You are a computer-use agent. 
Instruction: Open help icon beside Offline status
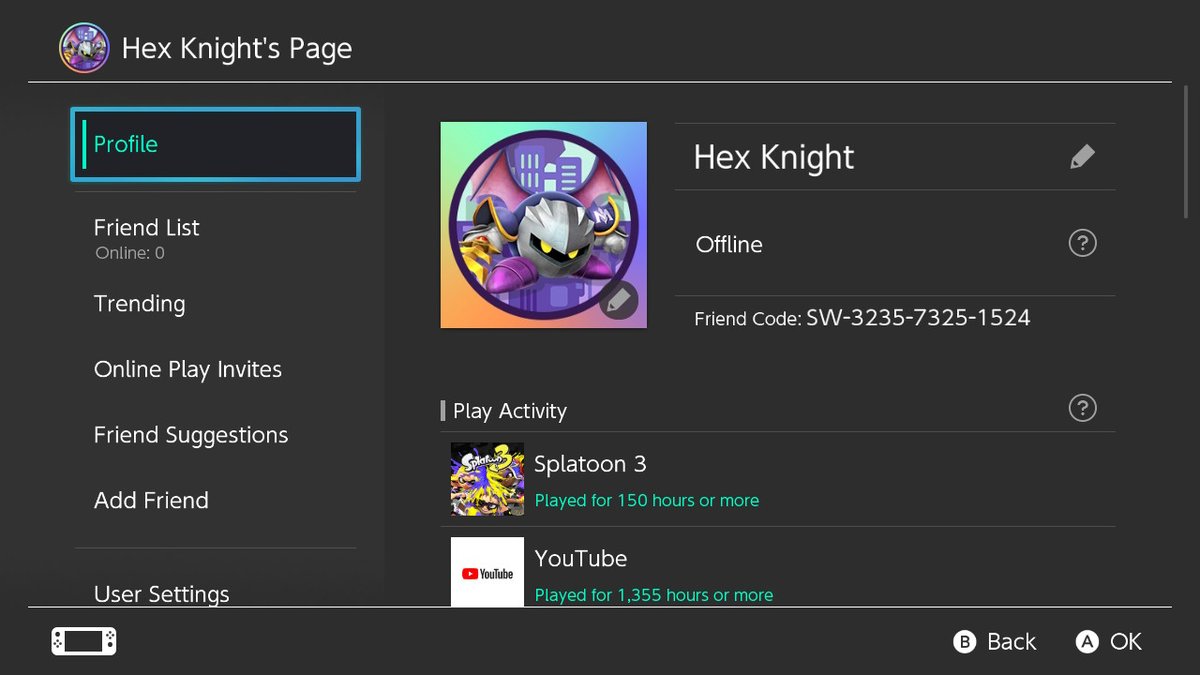(1082, 243)
